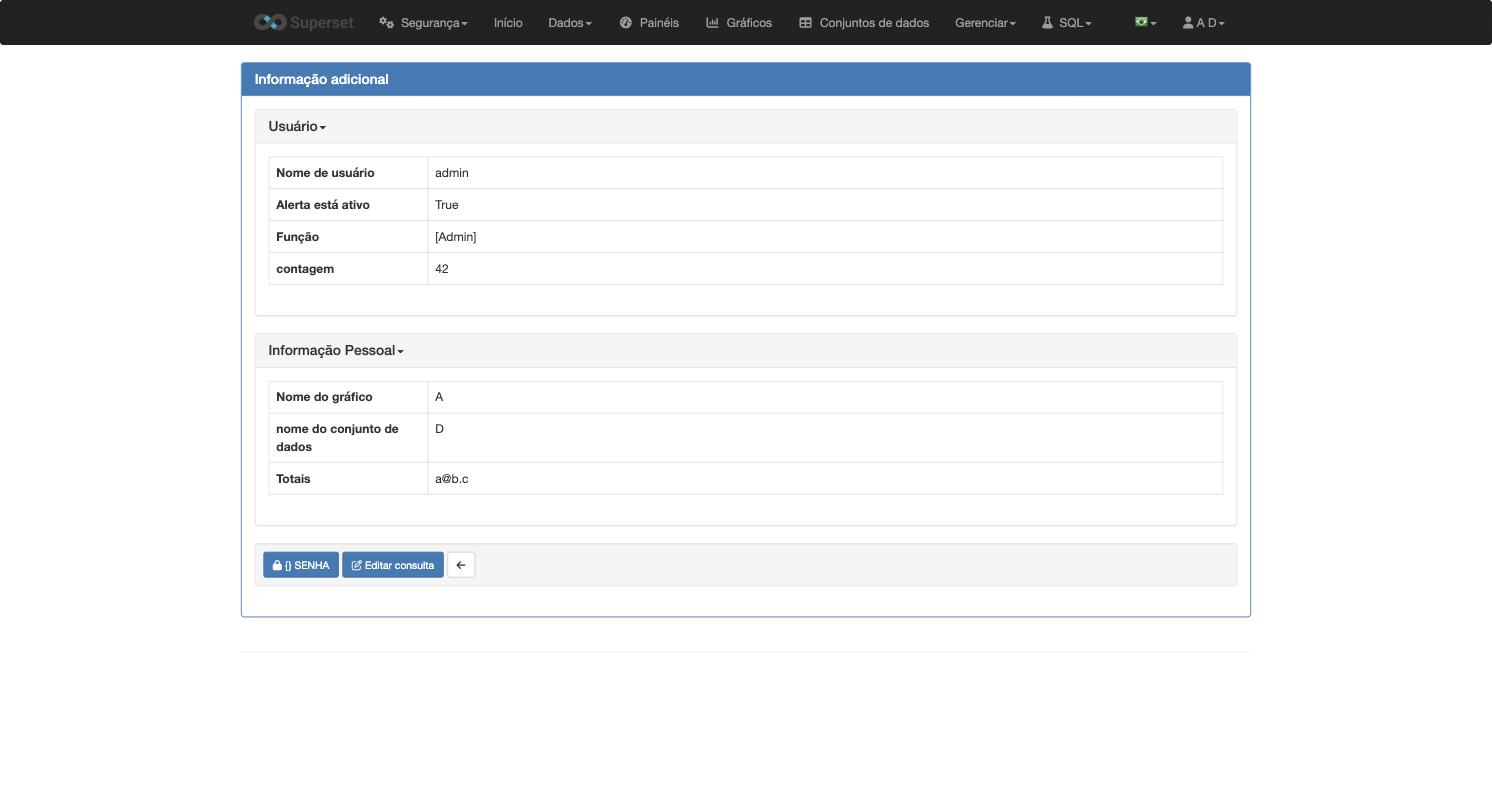Go to Início page

[508, 22]
